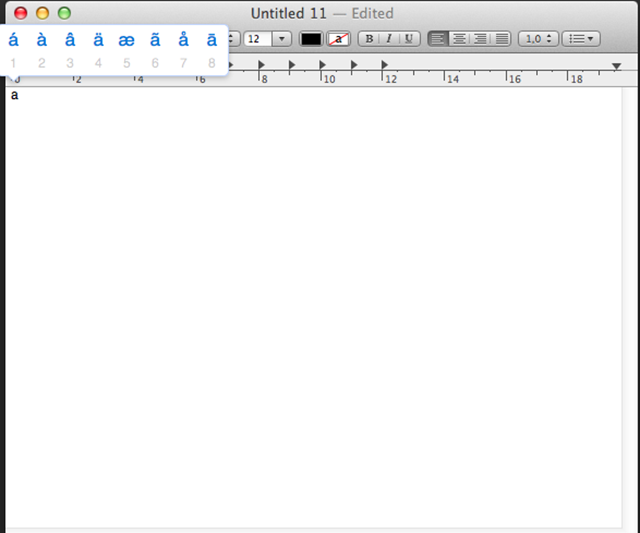The image size is (640, 533).
Task: Justify the text
Action: [501, 39]
